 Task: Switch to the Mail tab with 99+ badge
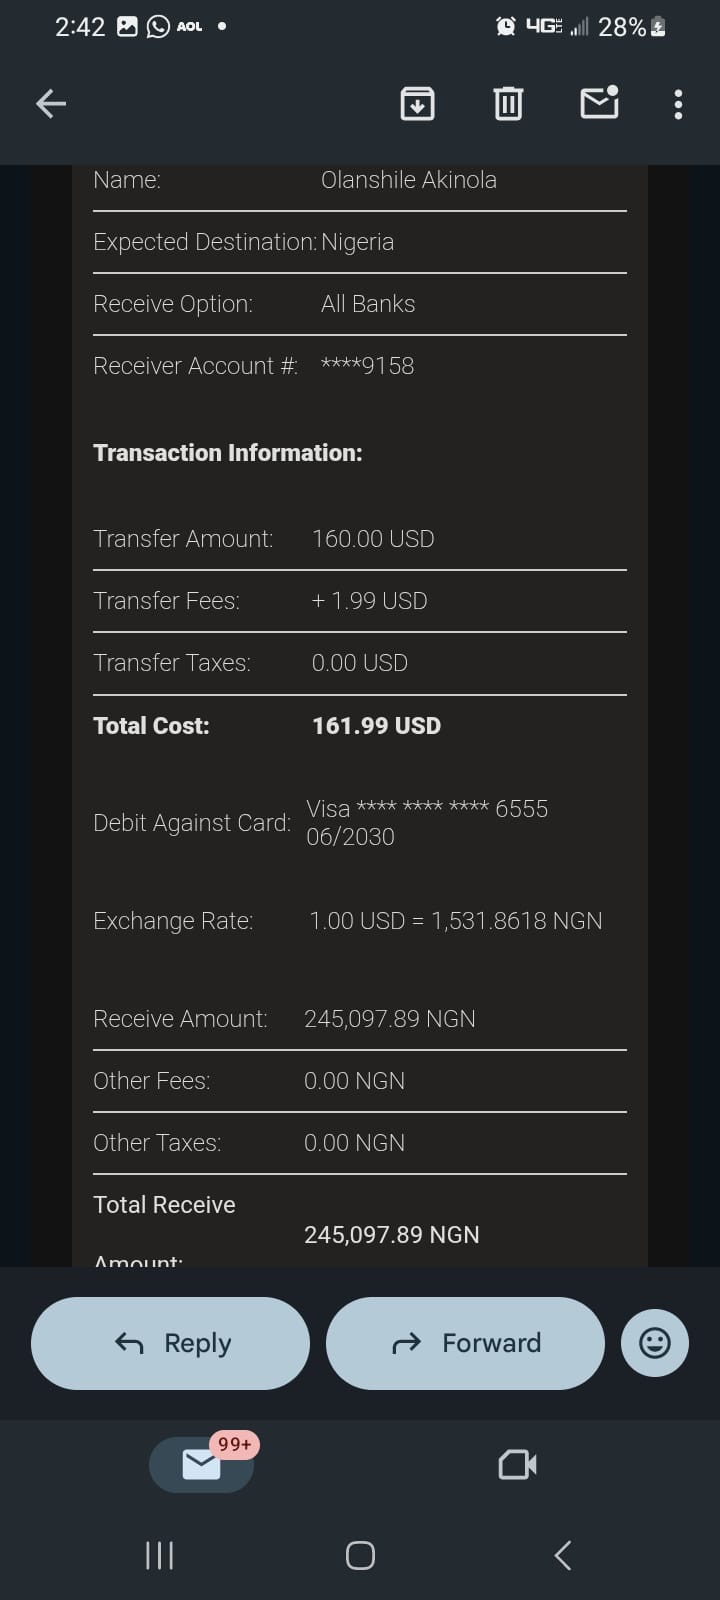[201, 1465]
